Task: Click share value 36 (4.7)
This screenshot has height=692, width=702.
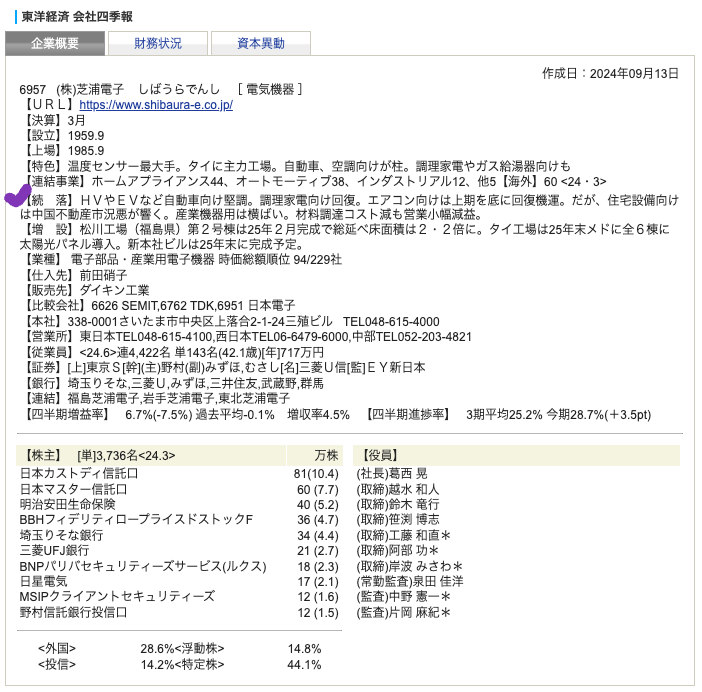Action: click(x=318, y=520)
